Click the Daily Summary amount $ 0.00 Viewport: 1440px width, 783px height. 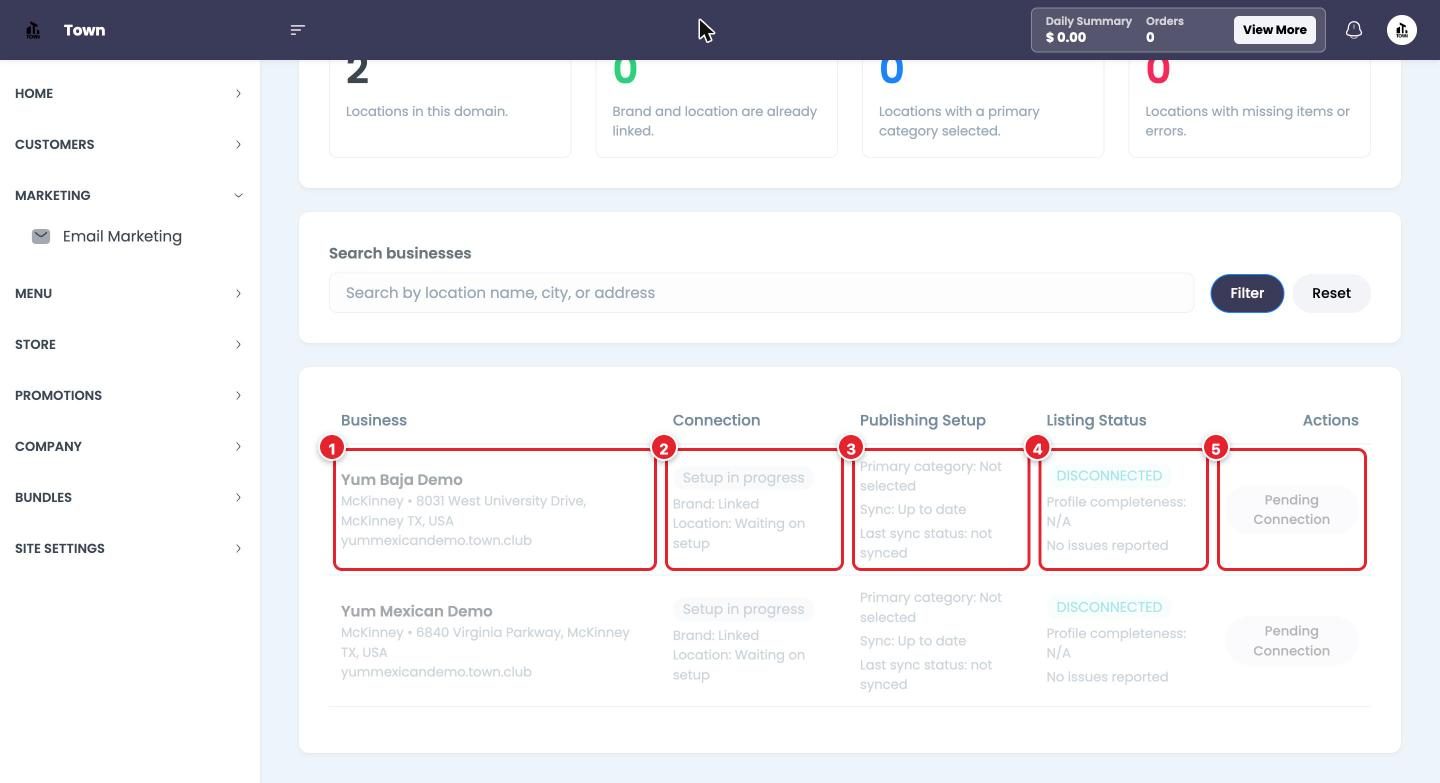pos(1066,37)
